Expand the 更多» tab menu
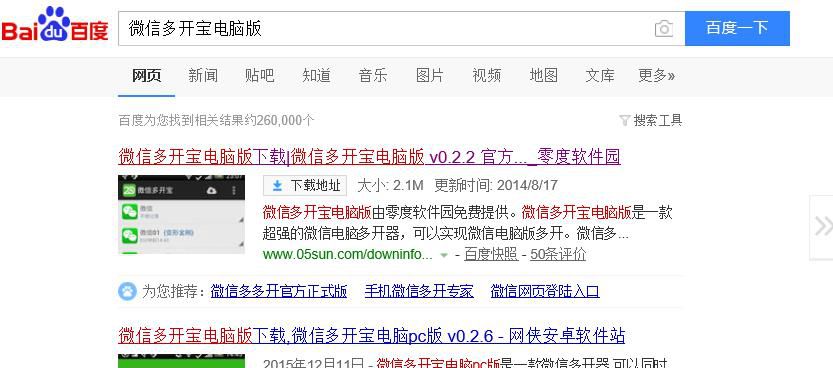 (657, 75)
